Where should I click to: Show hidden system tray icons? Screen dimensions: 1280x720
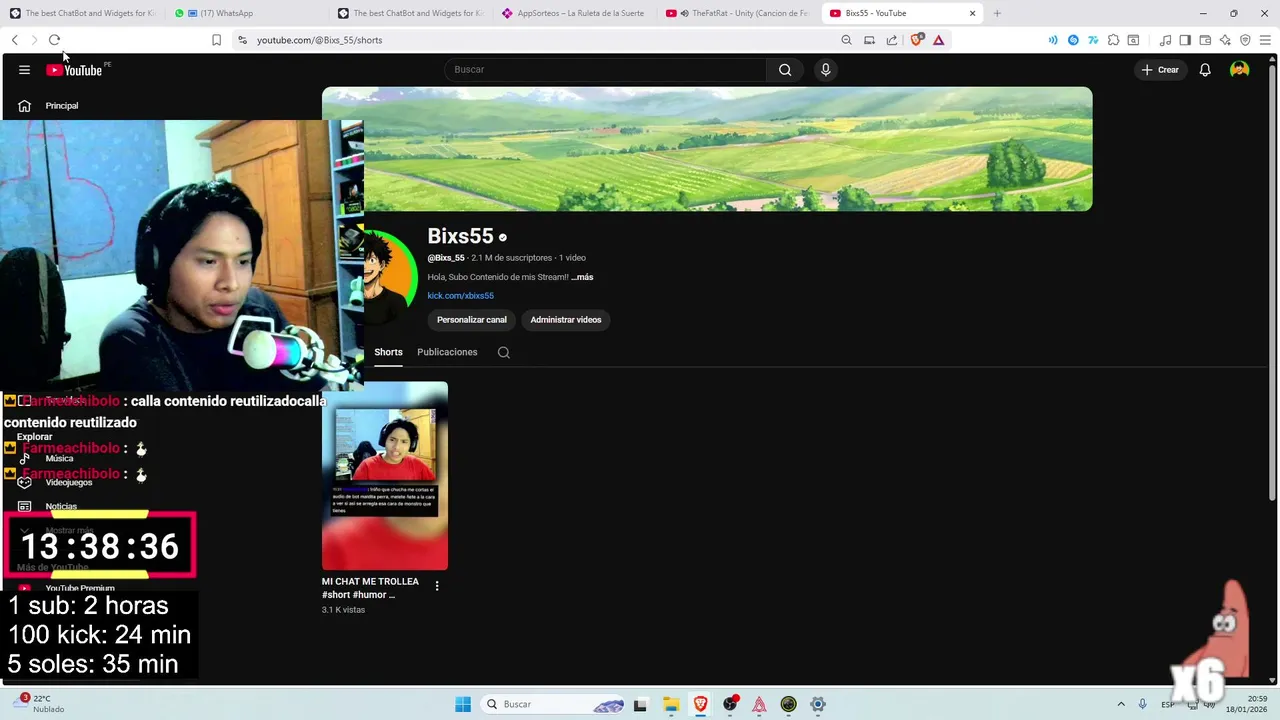pyautogui.click(x=1121, y=704)
